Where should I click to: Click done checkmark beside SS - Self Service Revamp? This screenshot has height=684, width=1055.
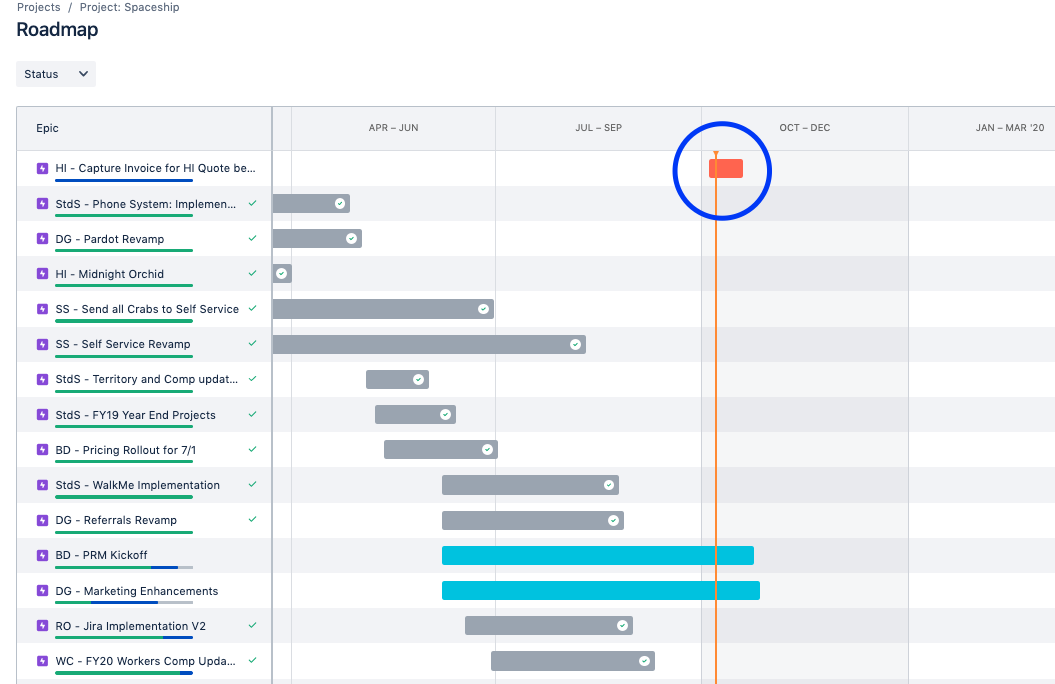252,343
